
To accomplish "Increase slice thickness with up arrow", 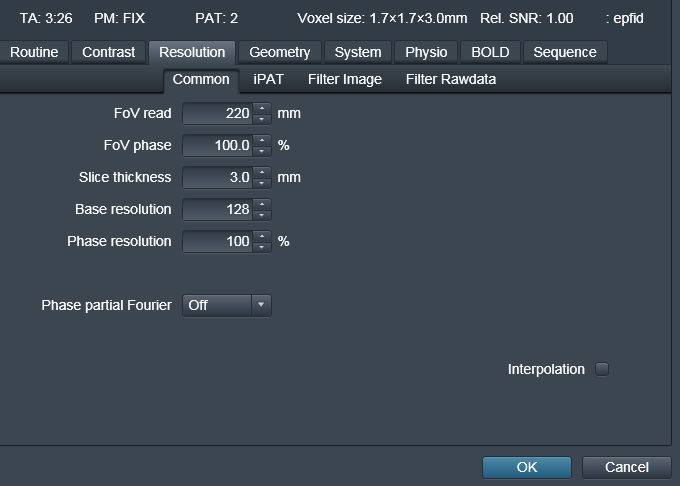I will click(x=262, y=172).
